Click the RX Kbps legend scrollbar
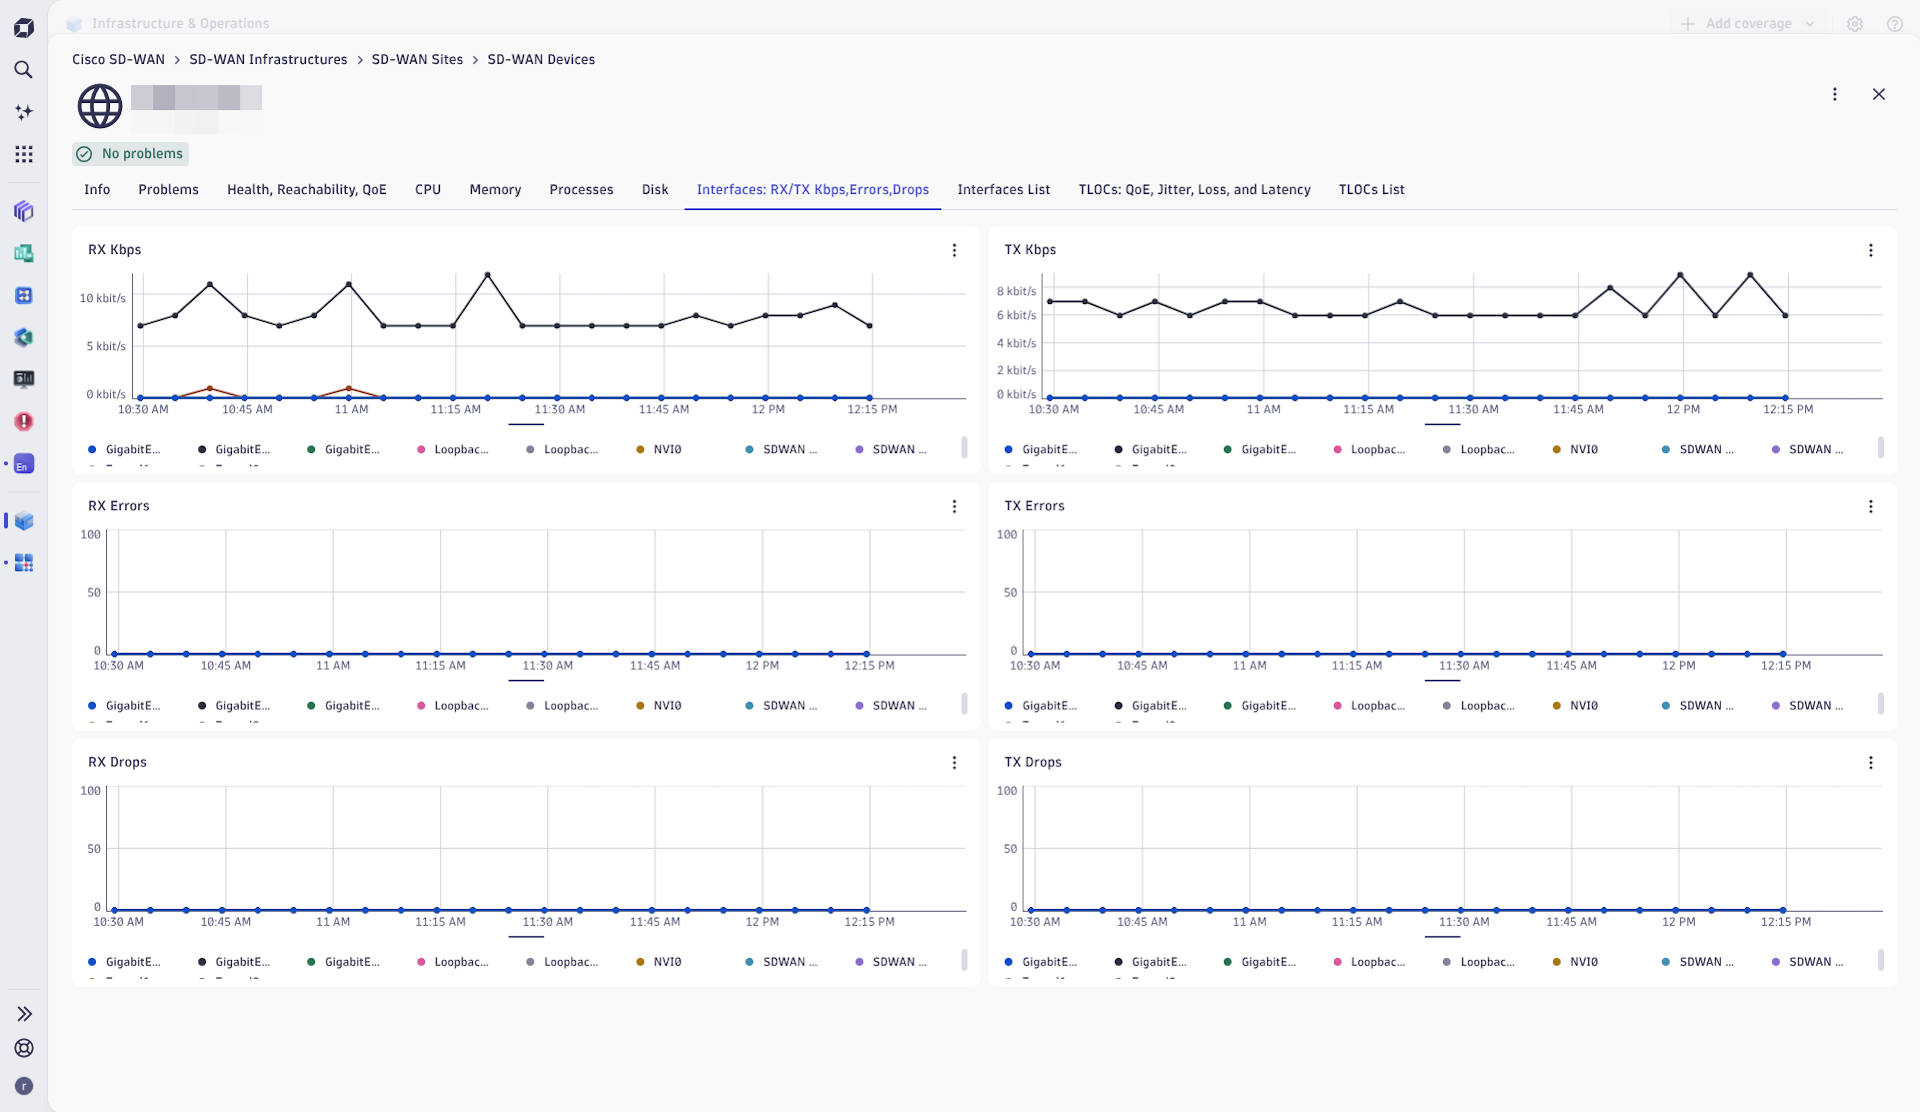This screenshot has height=1112, width=1920. [964, 447]
